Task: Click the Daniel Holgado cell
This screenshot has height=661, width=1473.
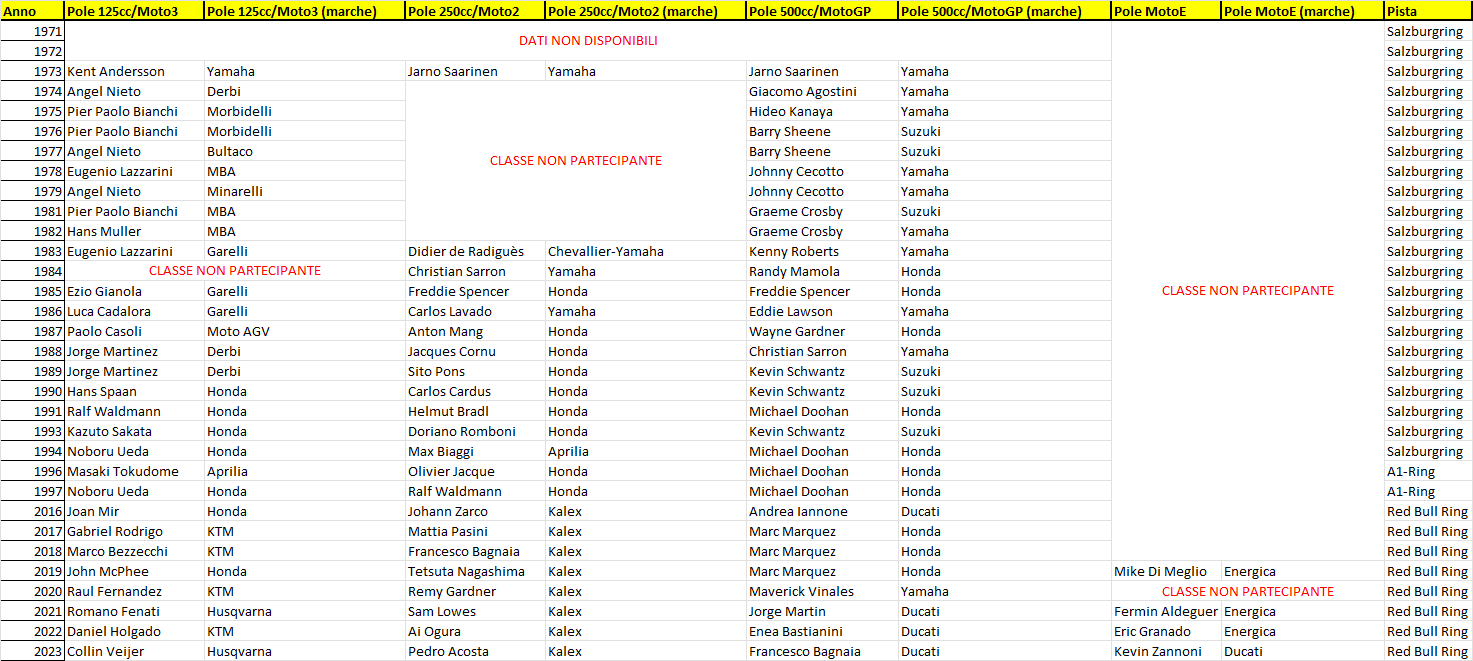Action: 134,631
